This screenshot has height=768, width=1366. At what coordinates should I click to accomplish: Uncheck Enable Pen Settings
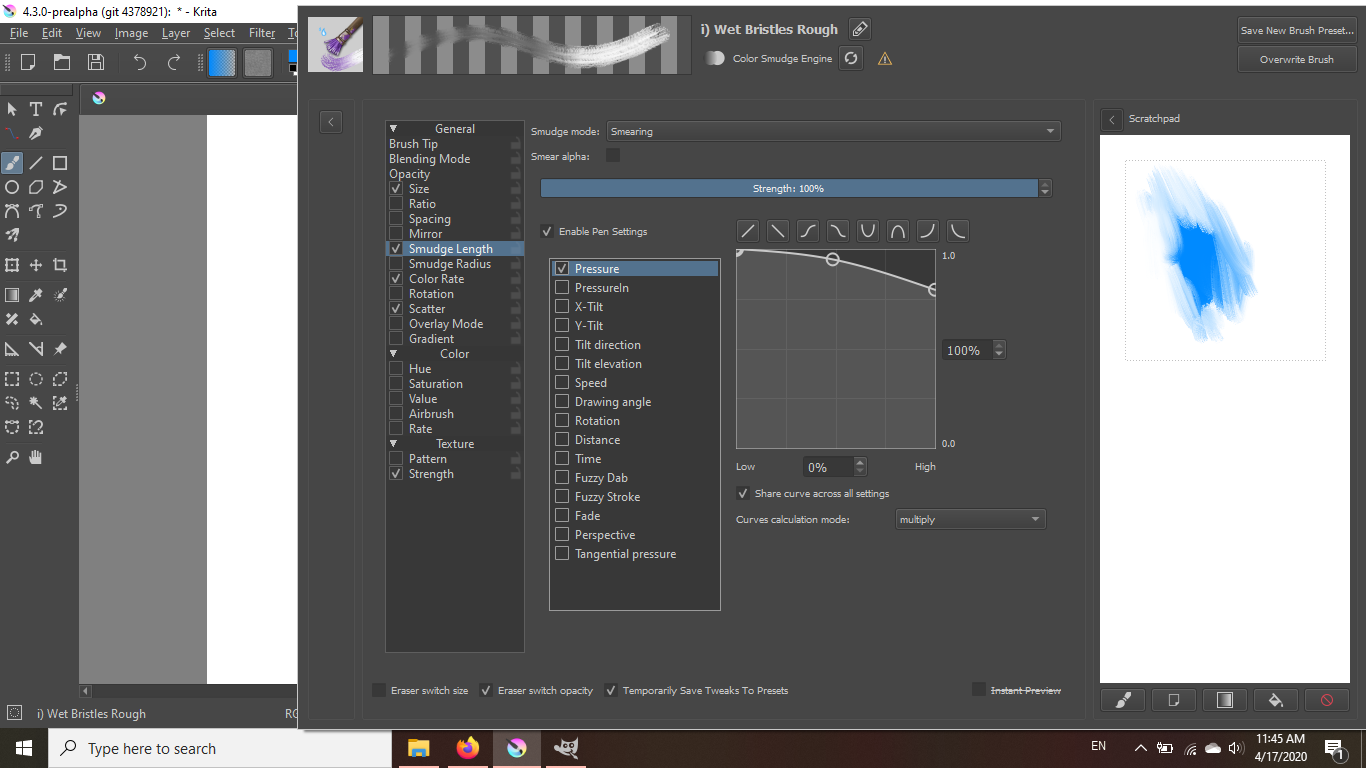click(x=547, y=231)
